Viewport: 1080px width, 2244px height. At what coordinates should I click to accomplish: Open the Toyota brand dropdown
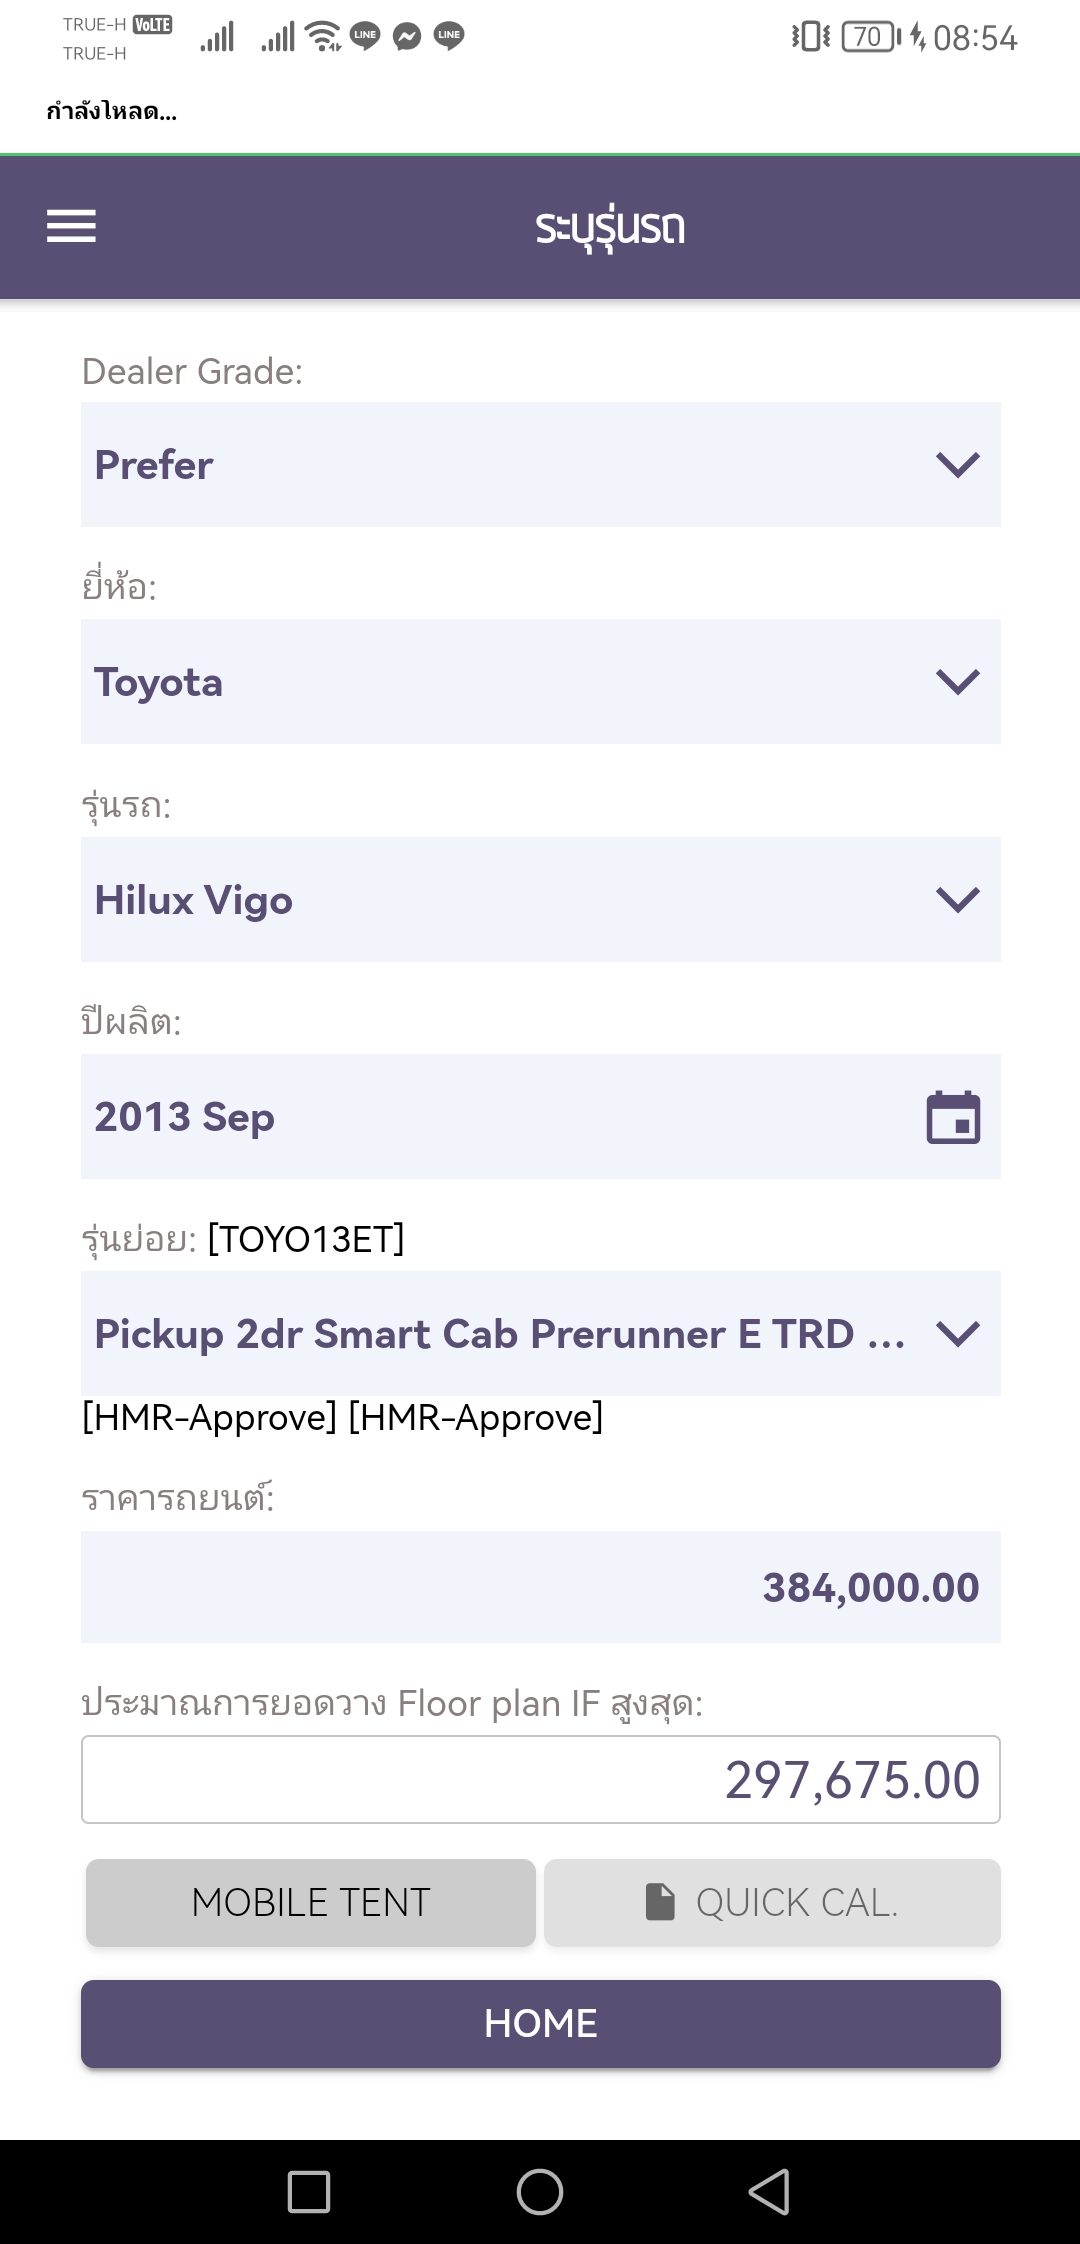pyautogui.click(x=540, y=682)
